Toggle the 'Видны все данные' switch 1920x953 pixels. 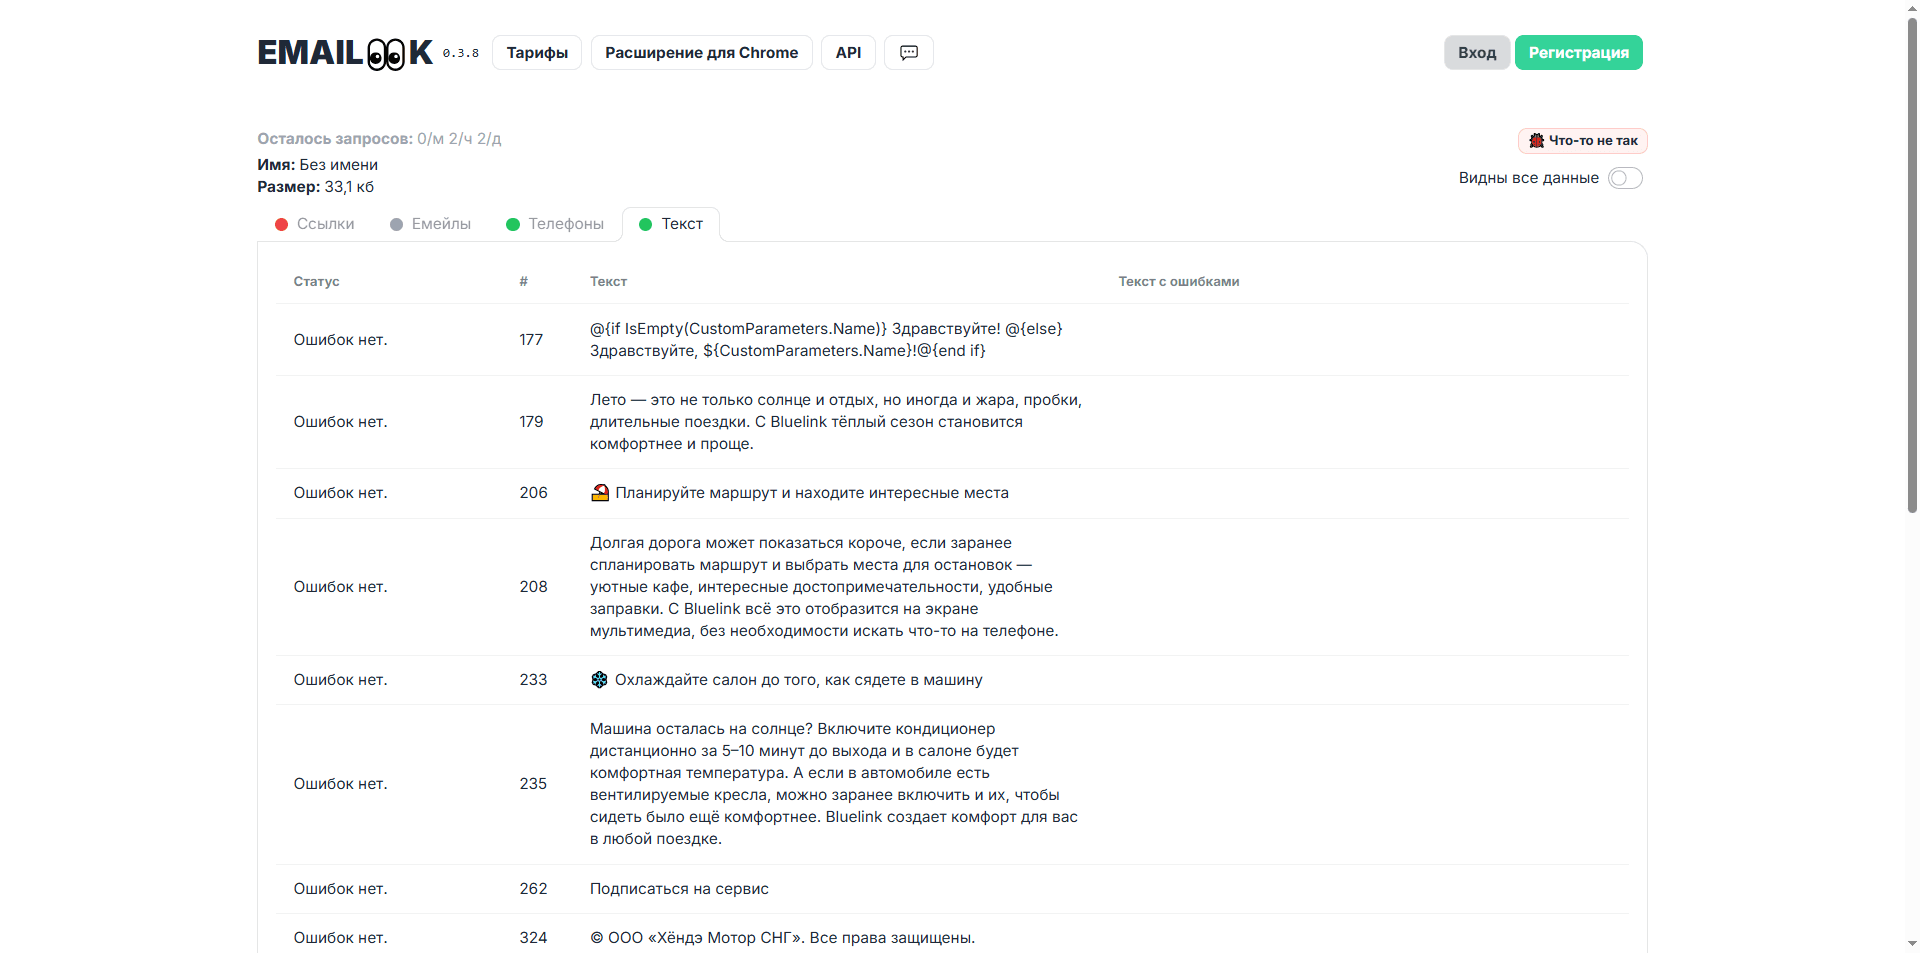(x=1625, y=178)
